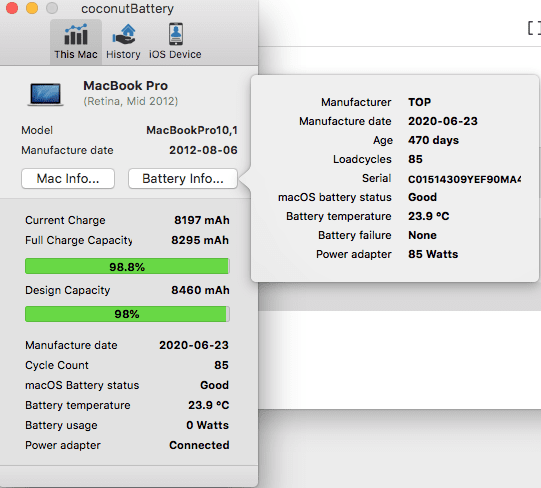The image size is (541, 488).
Task: Select the 0 Watts battery usage value
Action: (x=207, y=425)
